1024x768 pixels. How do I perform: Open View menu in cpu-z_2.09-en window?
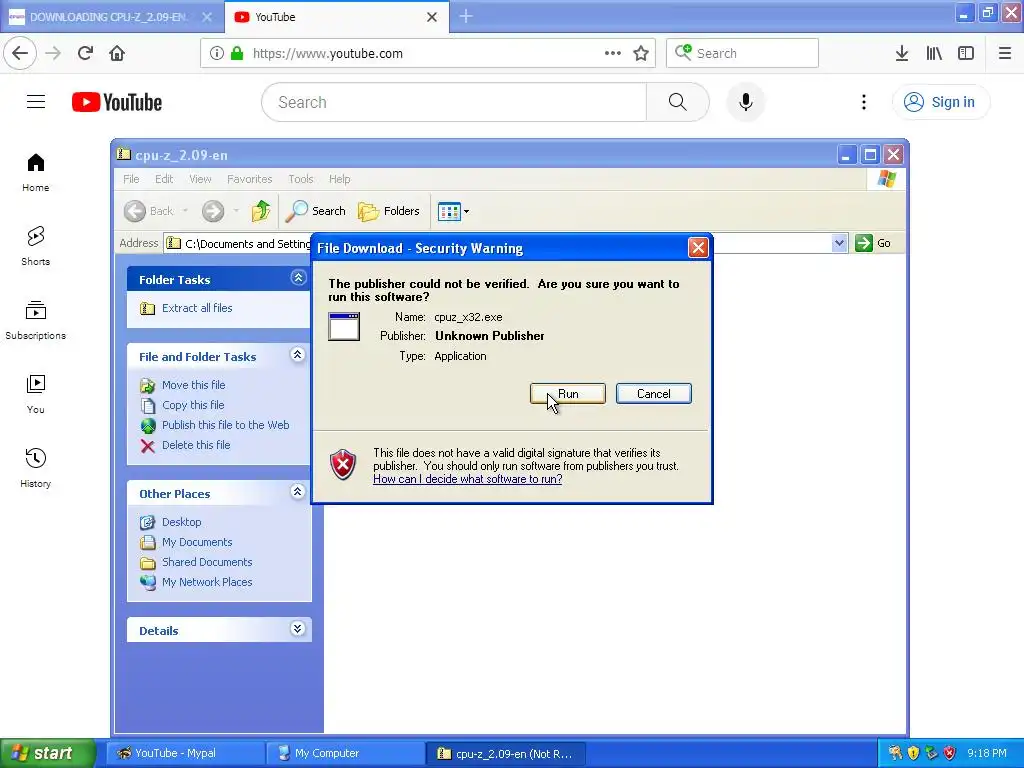200,179
